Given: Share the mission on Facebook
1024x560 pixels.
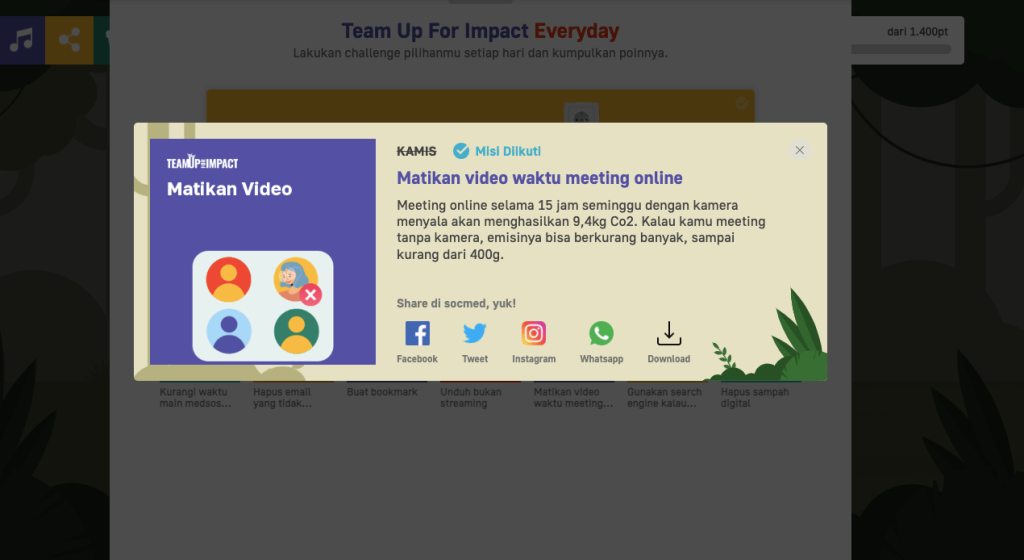Looking at the screenshot, I should 417,334.
